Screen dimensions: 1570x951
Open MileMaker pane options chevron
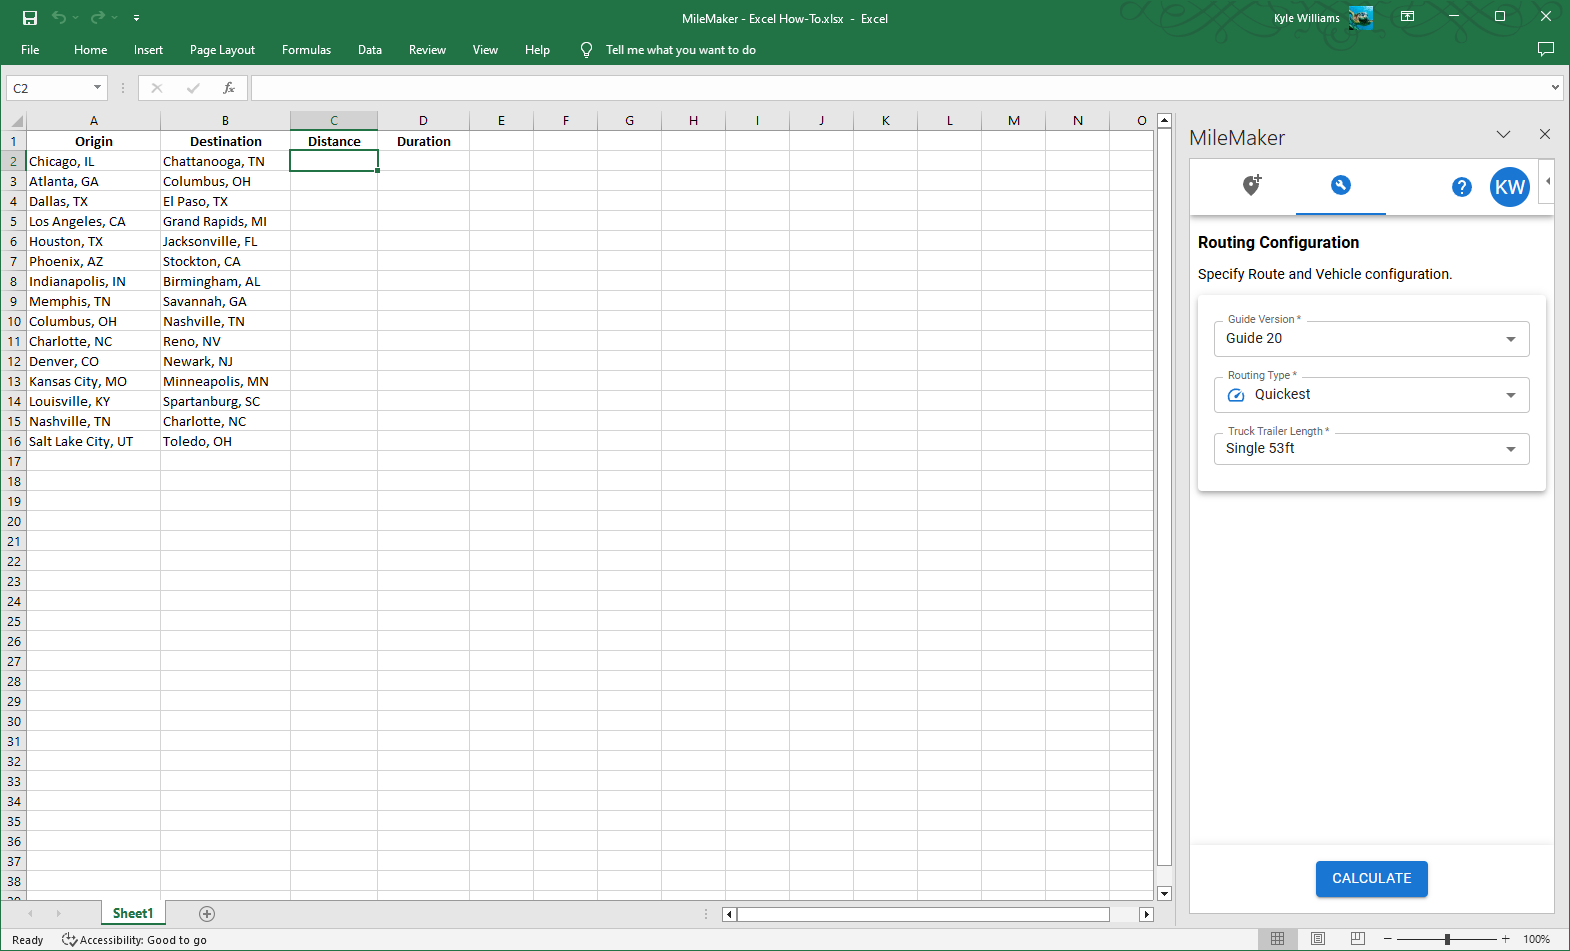click(1503, 134)
